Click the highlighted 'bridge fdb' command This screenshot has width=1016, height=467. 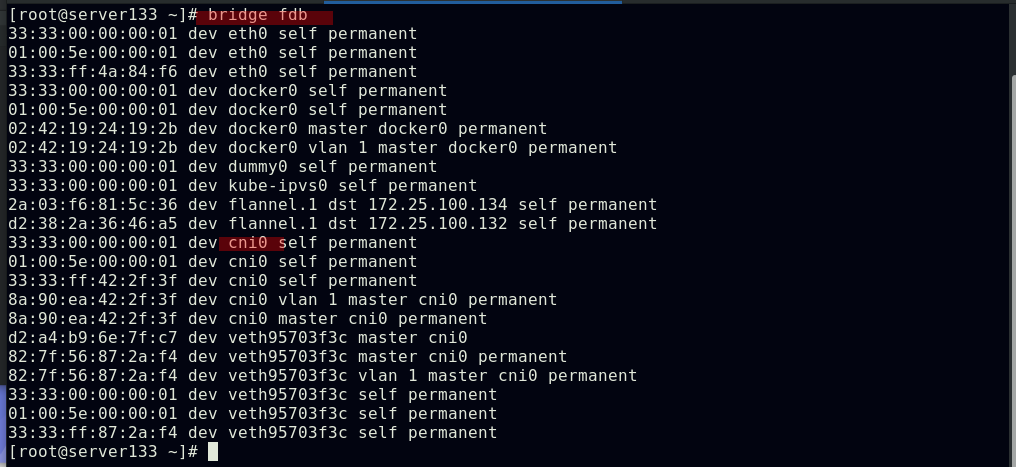tap(264, 15)
